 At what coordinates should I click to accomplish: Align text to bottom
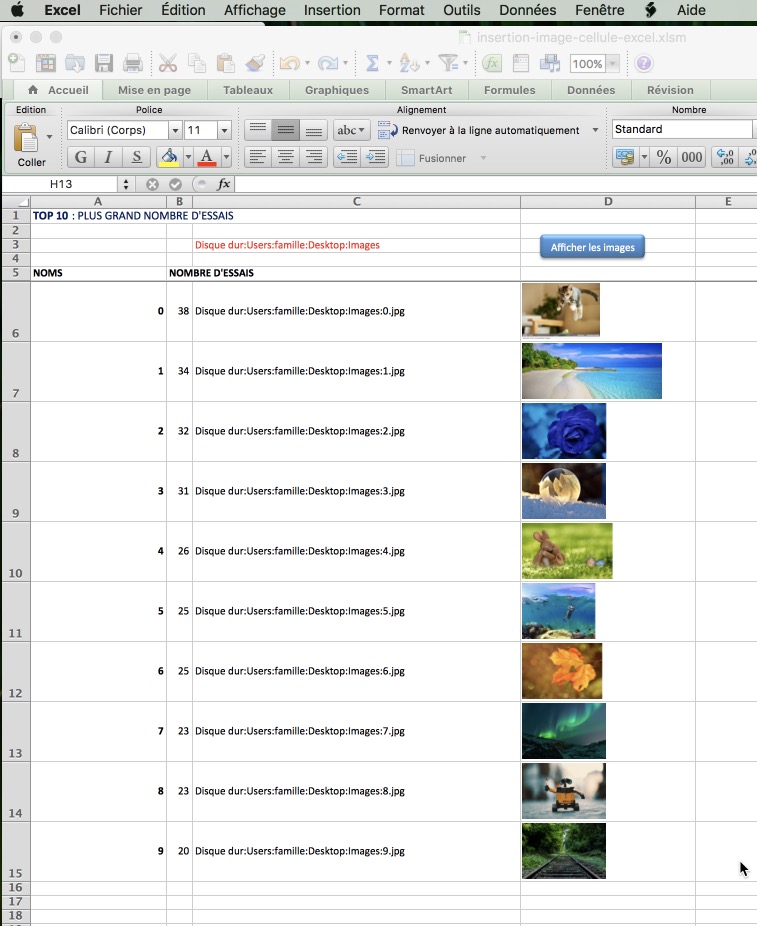pos(314,130)
